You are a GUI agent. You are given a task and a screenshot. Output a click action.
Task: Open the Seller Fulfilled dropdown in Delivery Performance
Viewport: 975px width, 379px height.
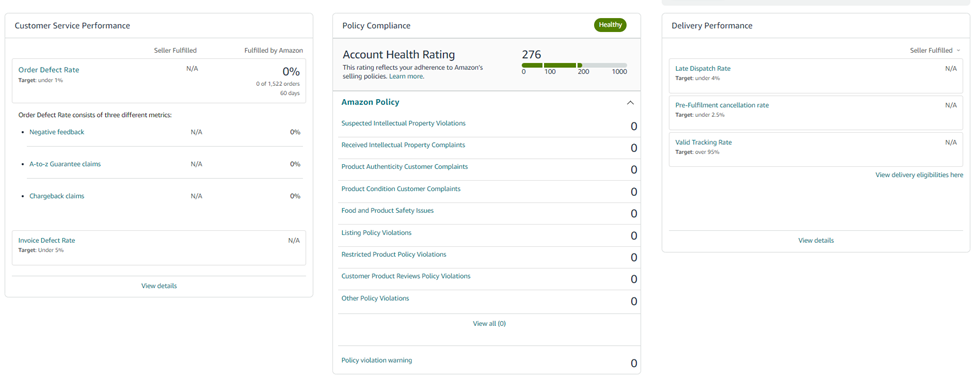click(x=935, y=50)
